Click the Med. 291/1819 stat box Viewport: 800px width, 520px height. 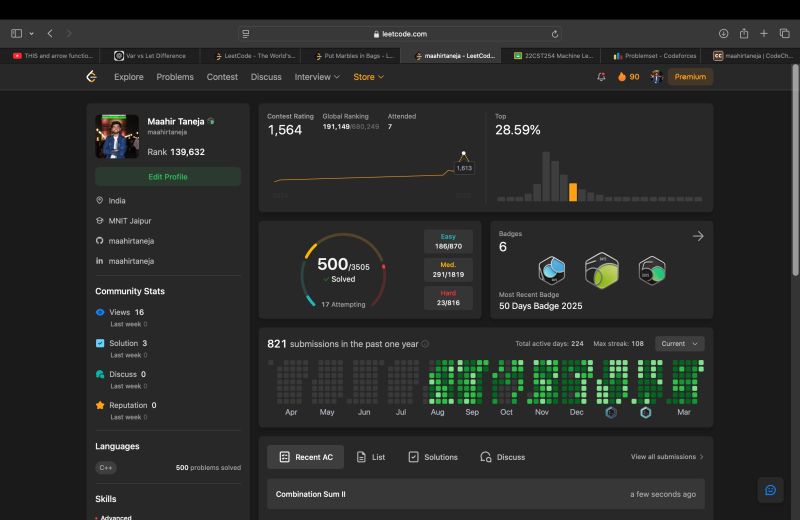(x=448, y=269)
